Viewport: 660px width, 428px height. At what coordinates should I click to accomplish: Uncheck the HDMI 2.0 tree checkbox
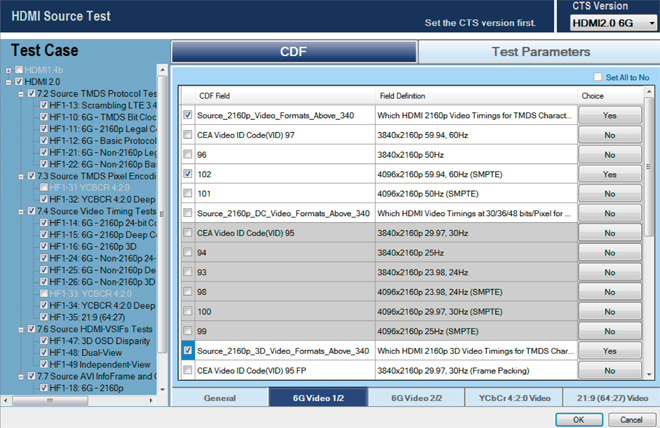tap(19, 81)
